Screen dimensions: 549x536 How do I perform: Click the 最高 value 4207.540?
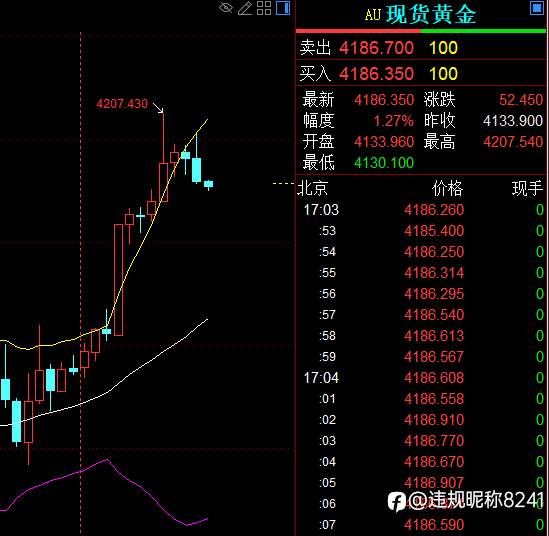click(x=513, y=142)
